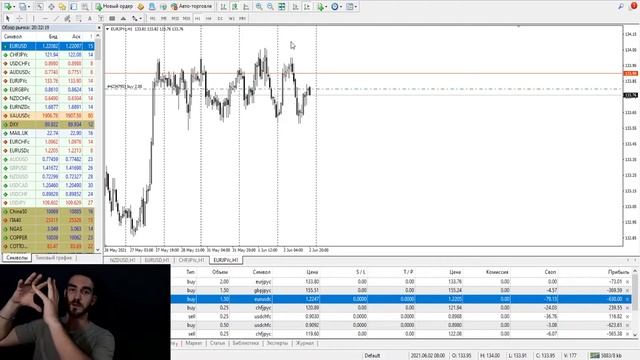Open the NZDUSD,H1 chart tab
The image size is (640, 360).
pyautogui.click(x=122, y=260)
